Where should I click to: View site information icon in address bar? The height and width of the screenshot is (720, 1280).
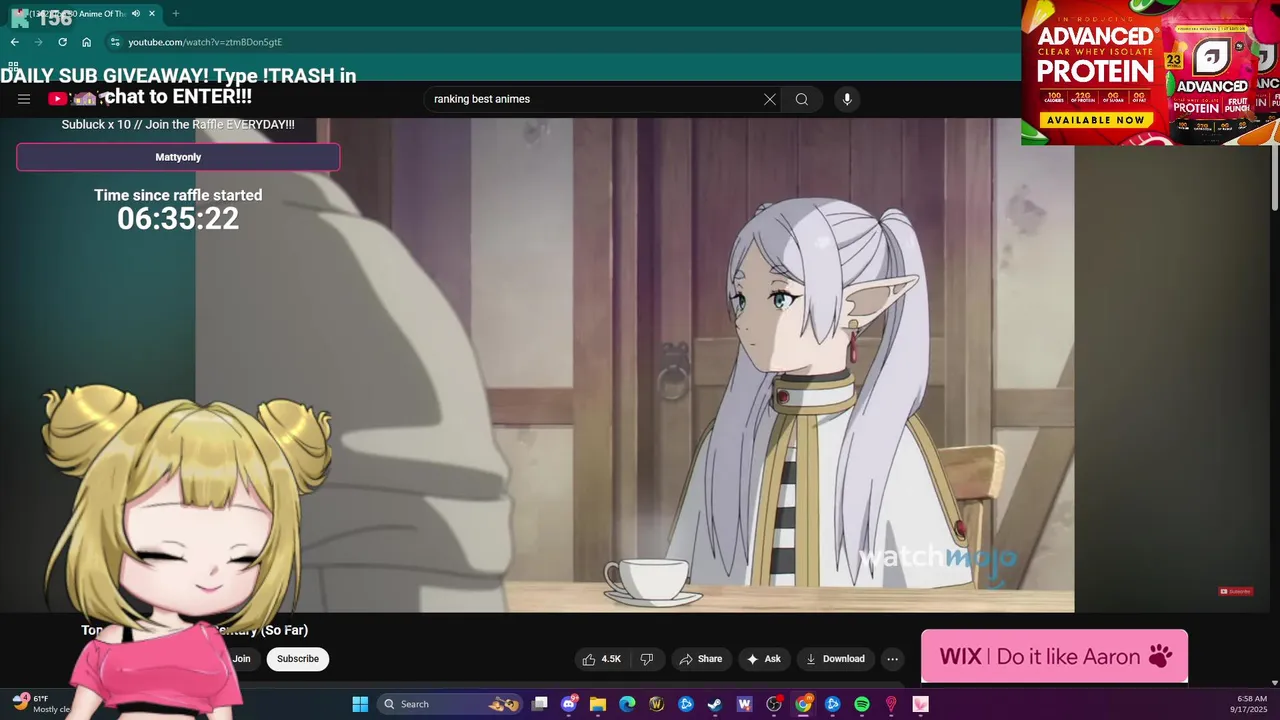pyautogui.click(x=115, y=42)
